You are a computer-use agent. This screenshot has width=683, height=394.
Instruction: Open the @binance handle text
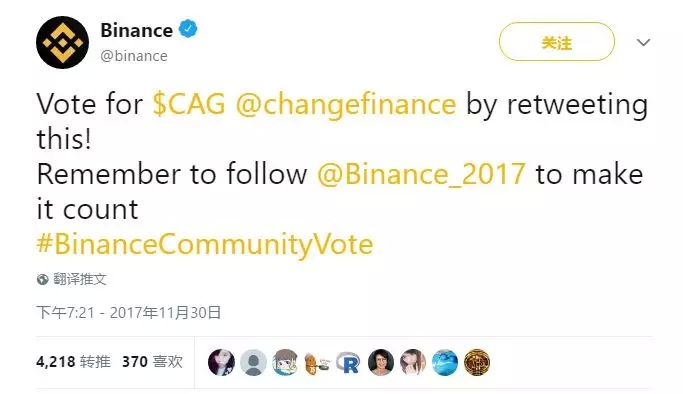134,56
